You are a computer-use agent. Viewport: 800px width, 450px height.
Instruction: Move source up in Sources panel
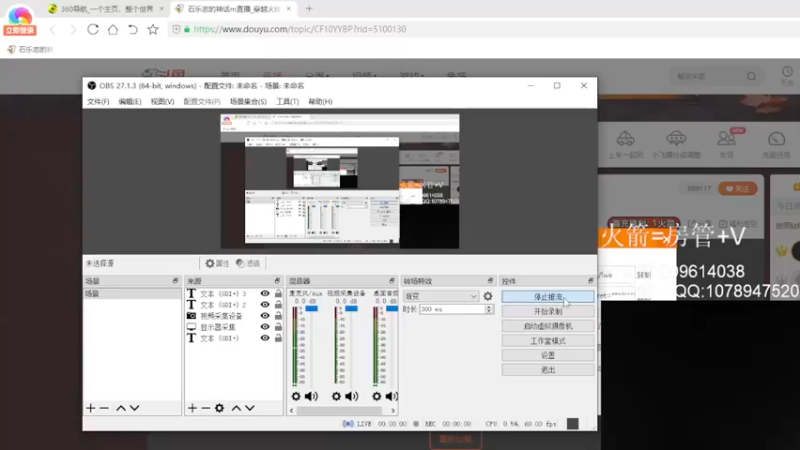click(x=236, y=408)
